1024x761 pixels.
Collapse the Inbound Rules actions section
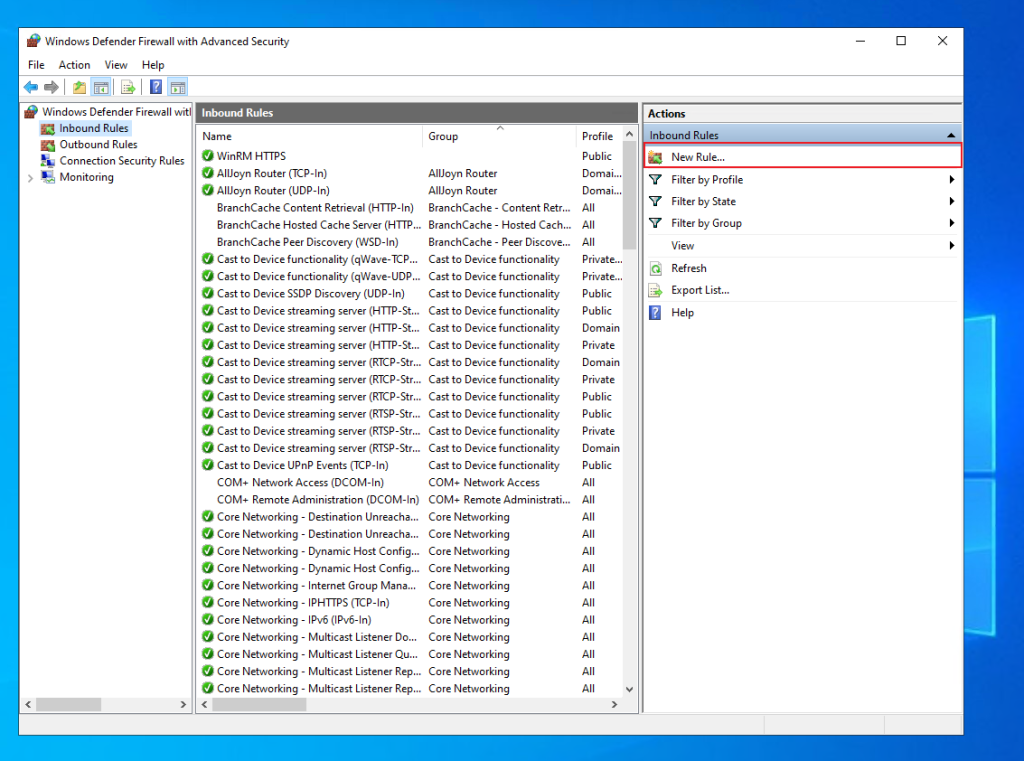[952, 134]
